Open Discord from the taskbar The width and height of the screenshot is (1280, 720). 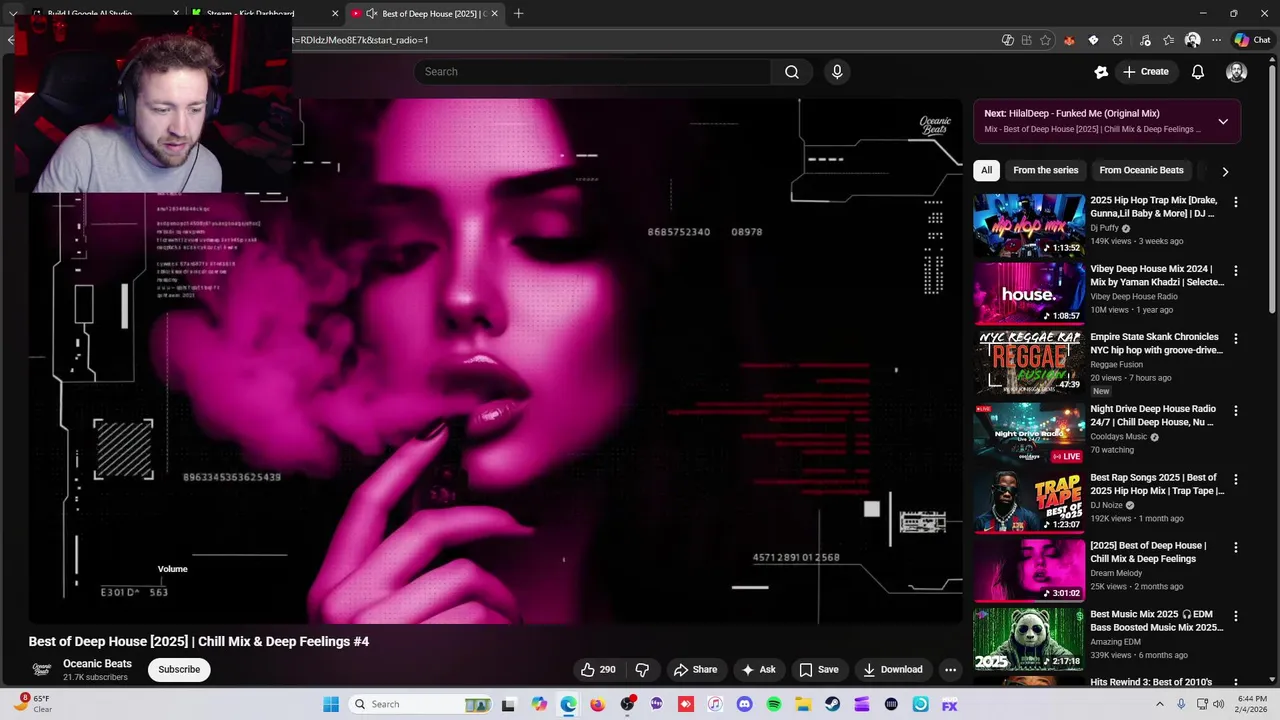coord(744,704)
